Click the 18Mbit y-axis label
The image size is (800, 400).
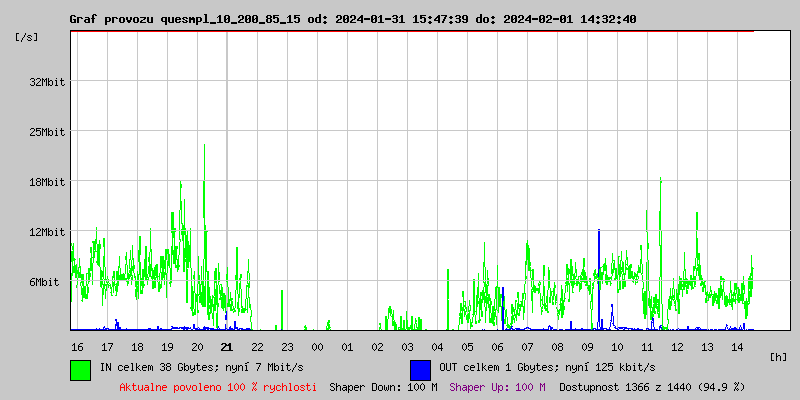pos(47,182)
